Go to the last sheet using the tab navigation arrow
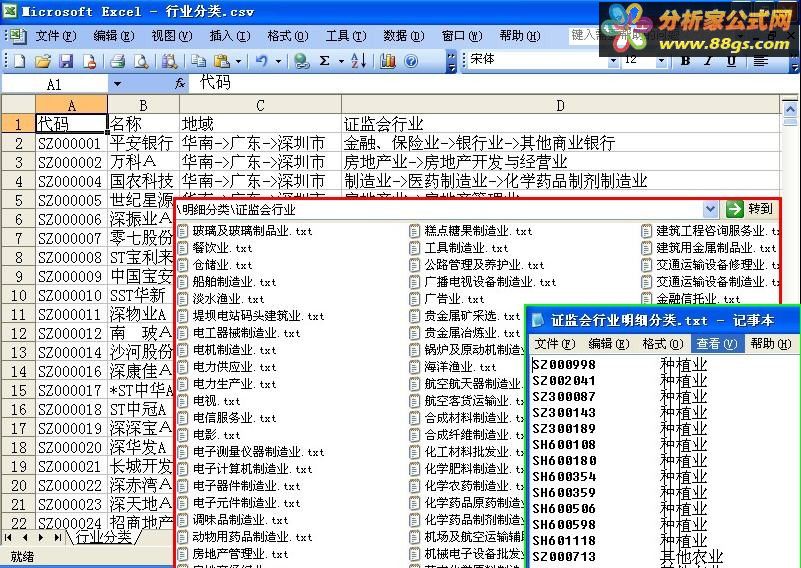The image size is (801, 568). coord(58,537)
